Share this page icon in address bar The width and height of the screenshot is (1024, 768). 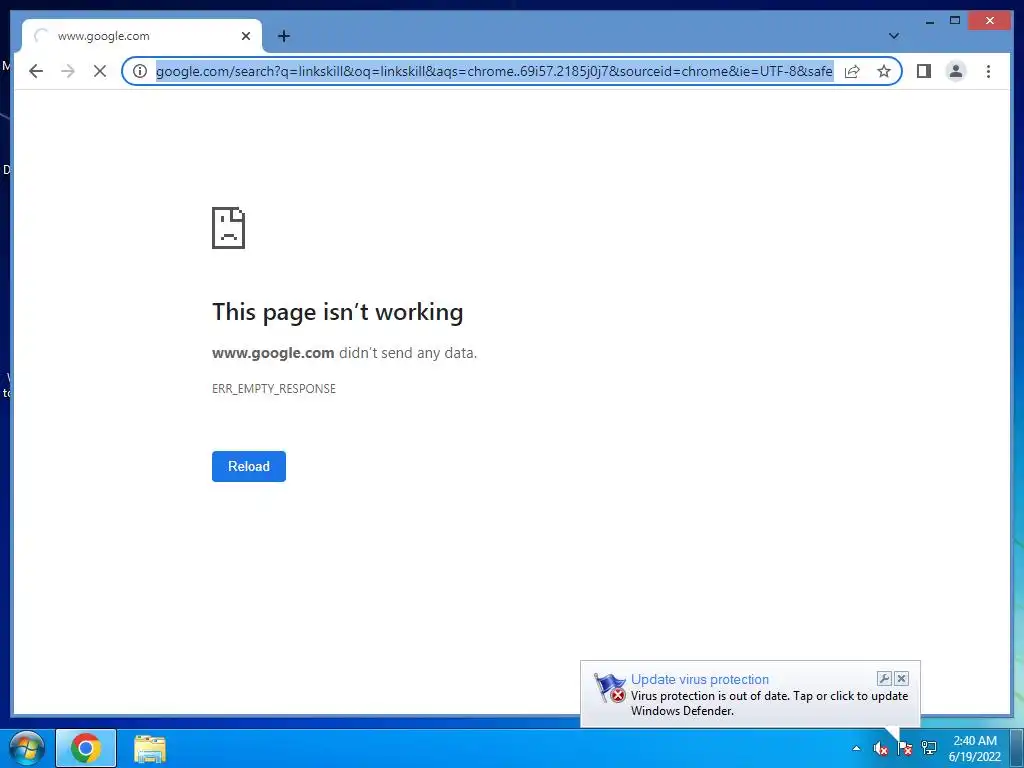[852, 71]
